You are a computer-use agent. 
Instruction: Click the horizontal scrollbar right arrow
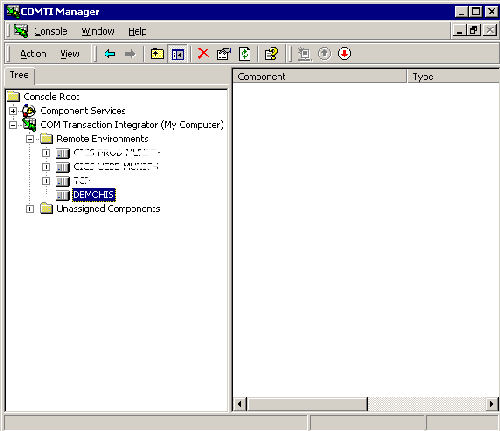pos(491,404)
